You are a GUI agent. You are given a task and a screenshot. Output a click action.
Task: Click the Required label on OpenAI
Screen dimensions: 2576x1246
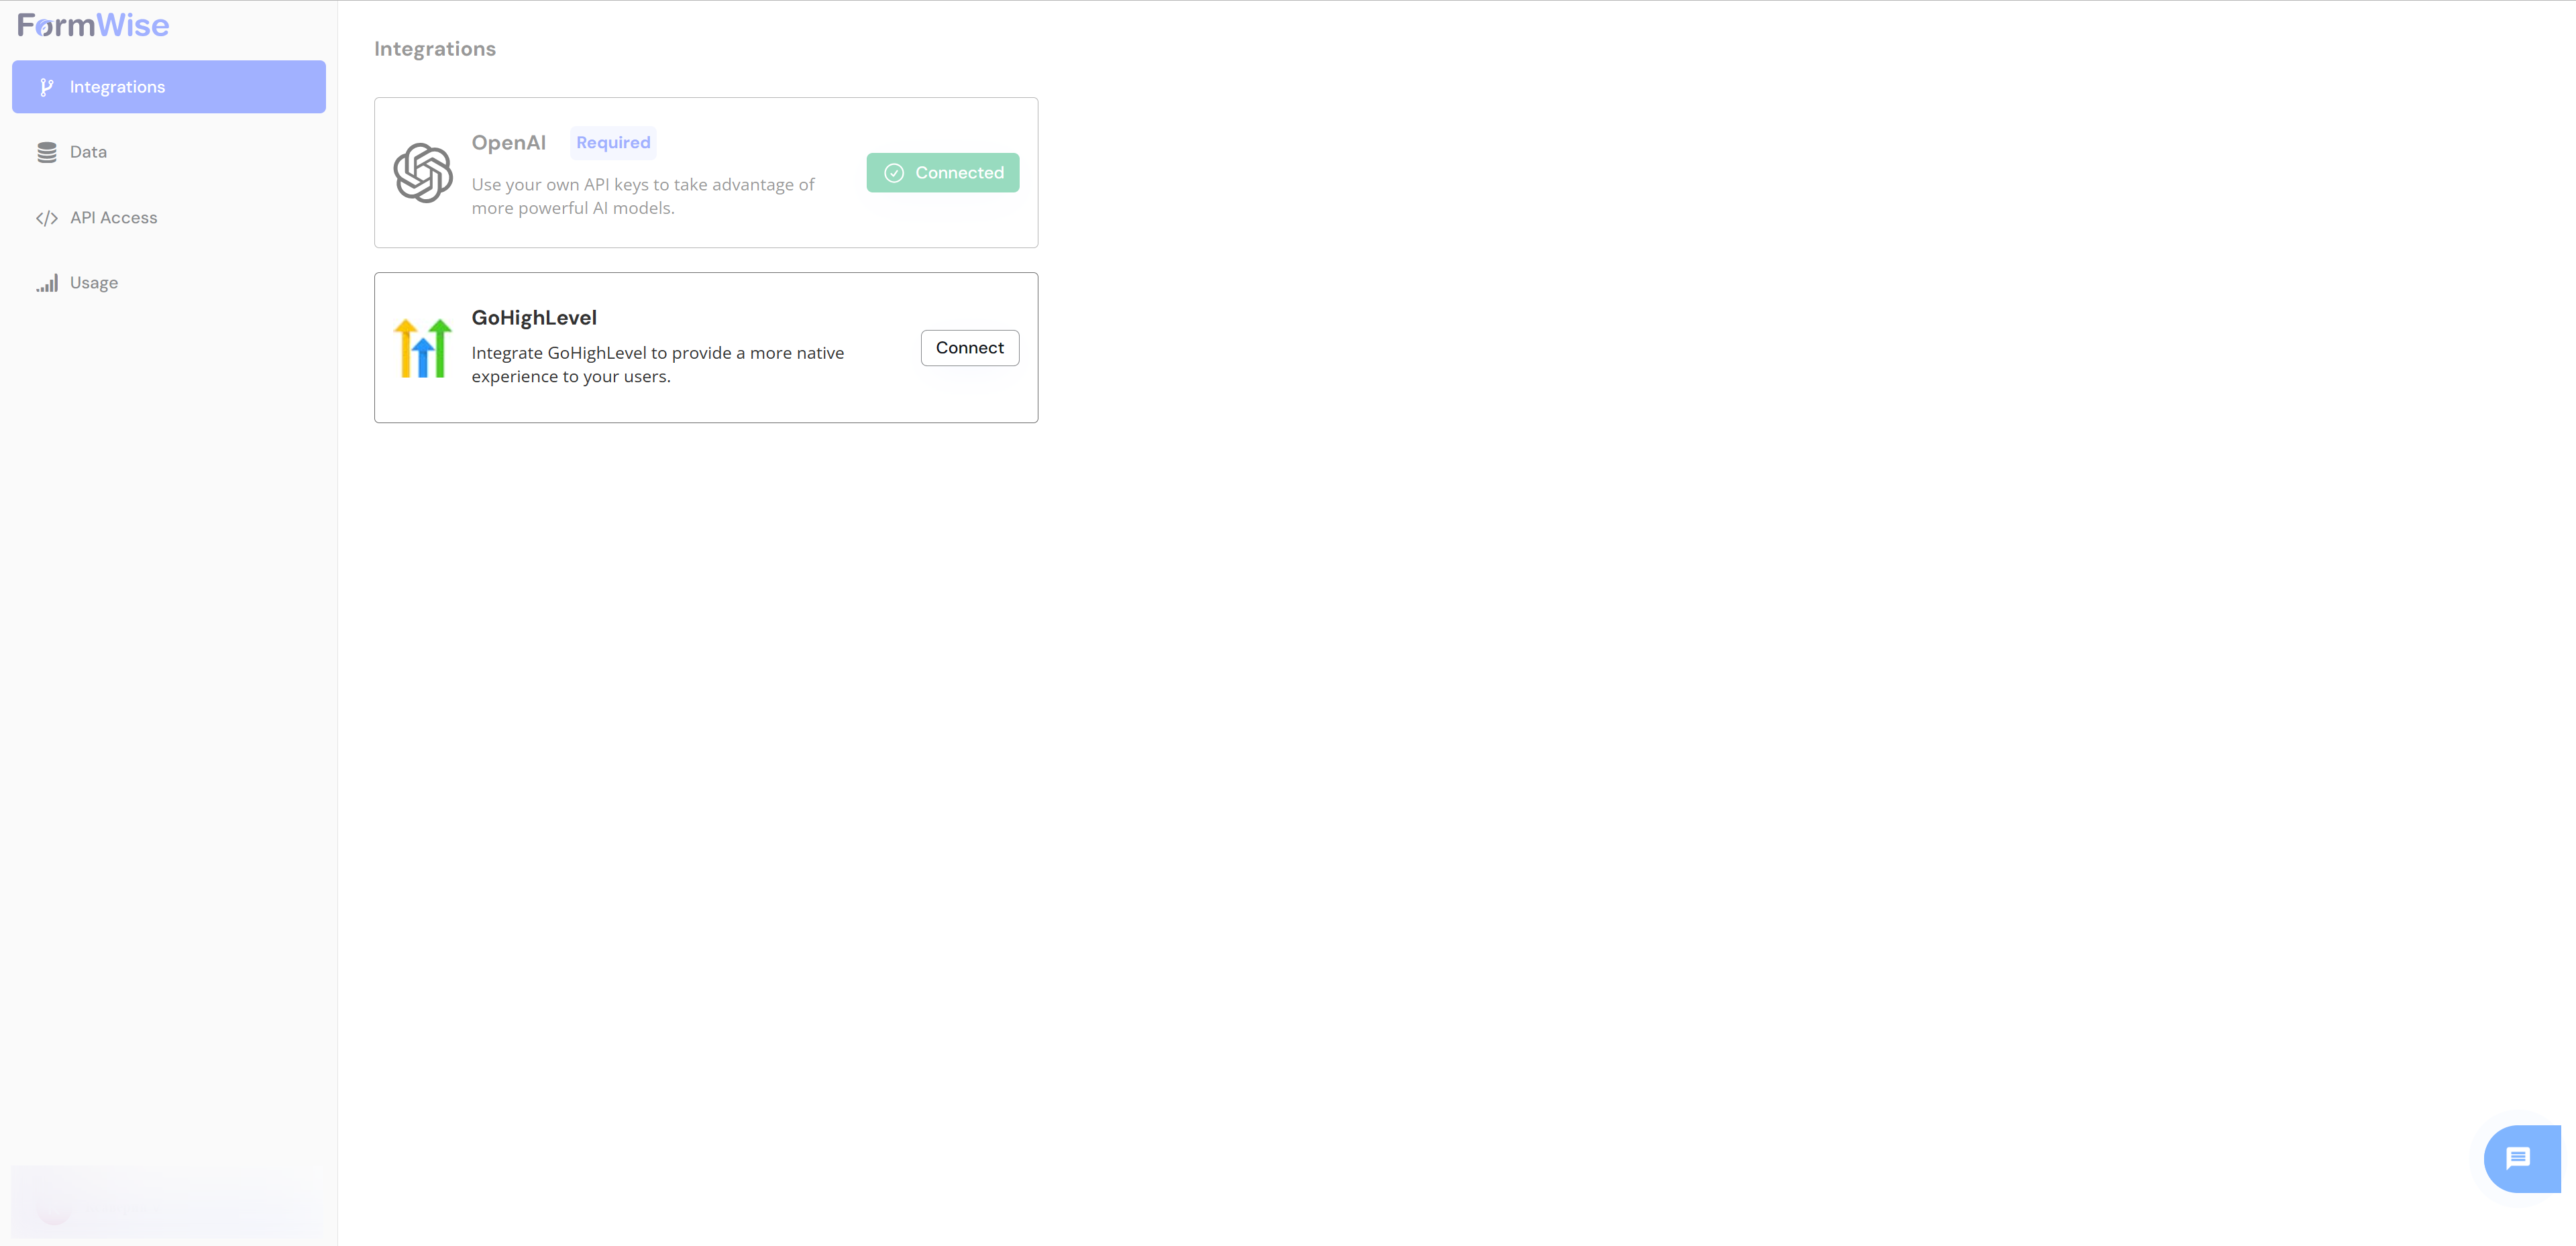tap(612, 141)
